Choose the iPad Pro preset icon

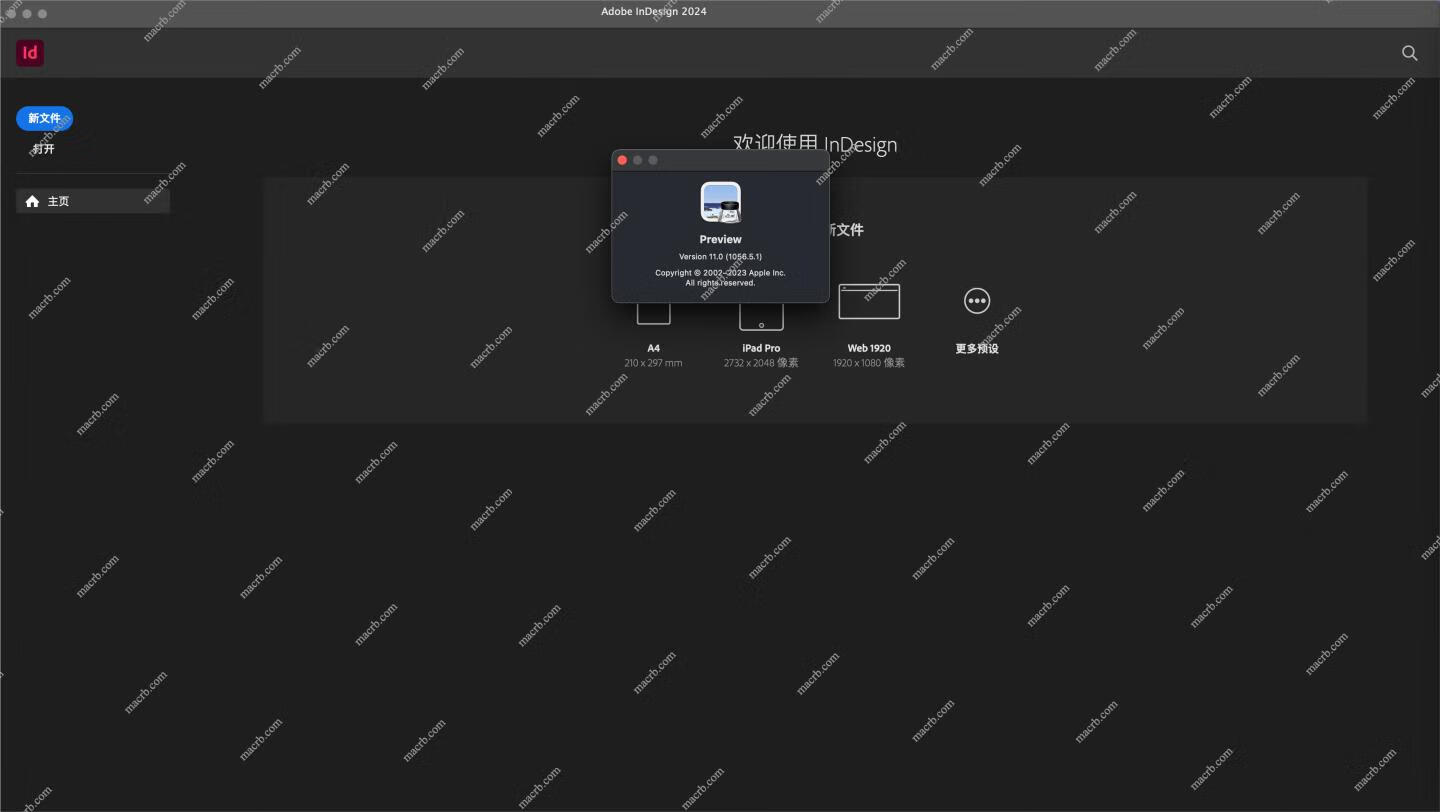click(761, 316)
